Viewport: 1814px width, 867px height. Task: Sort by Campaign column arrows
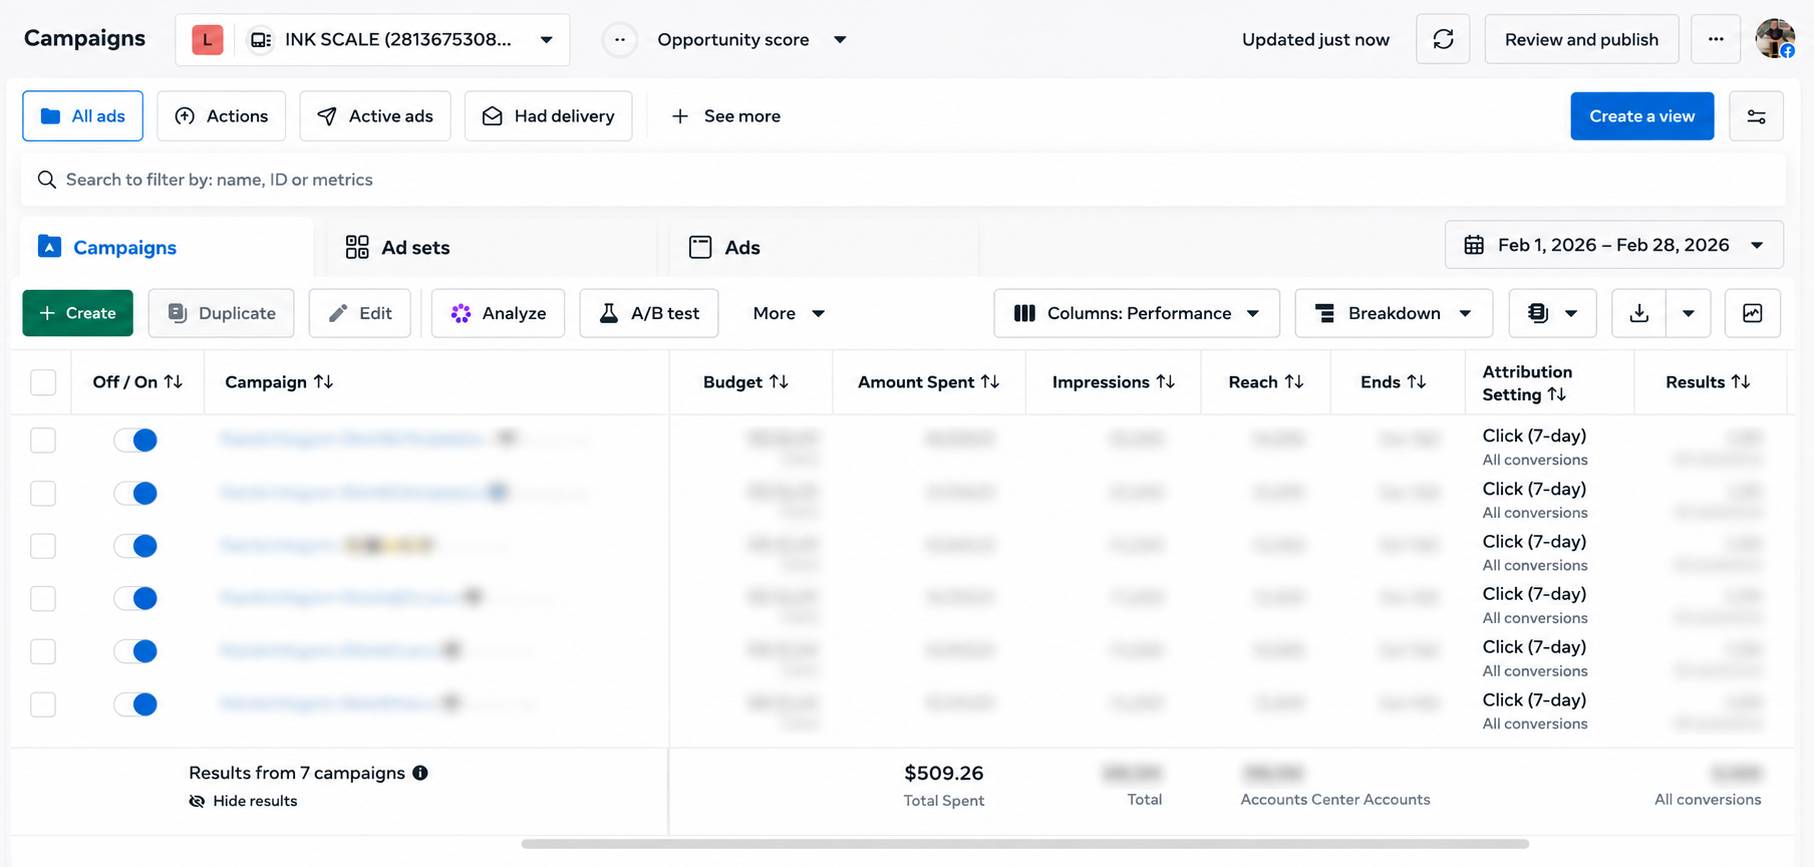(323, 382)
